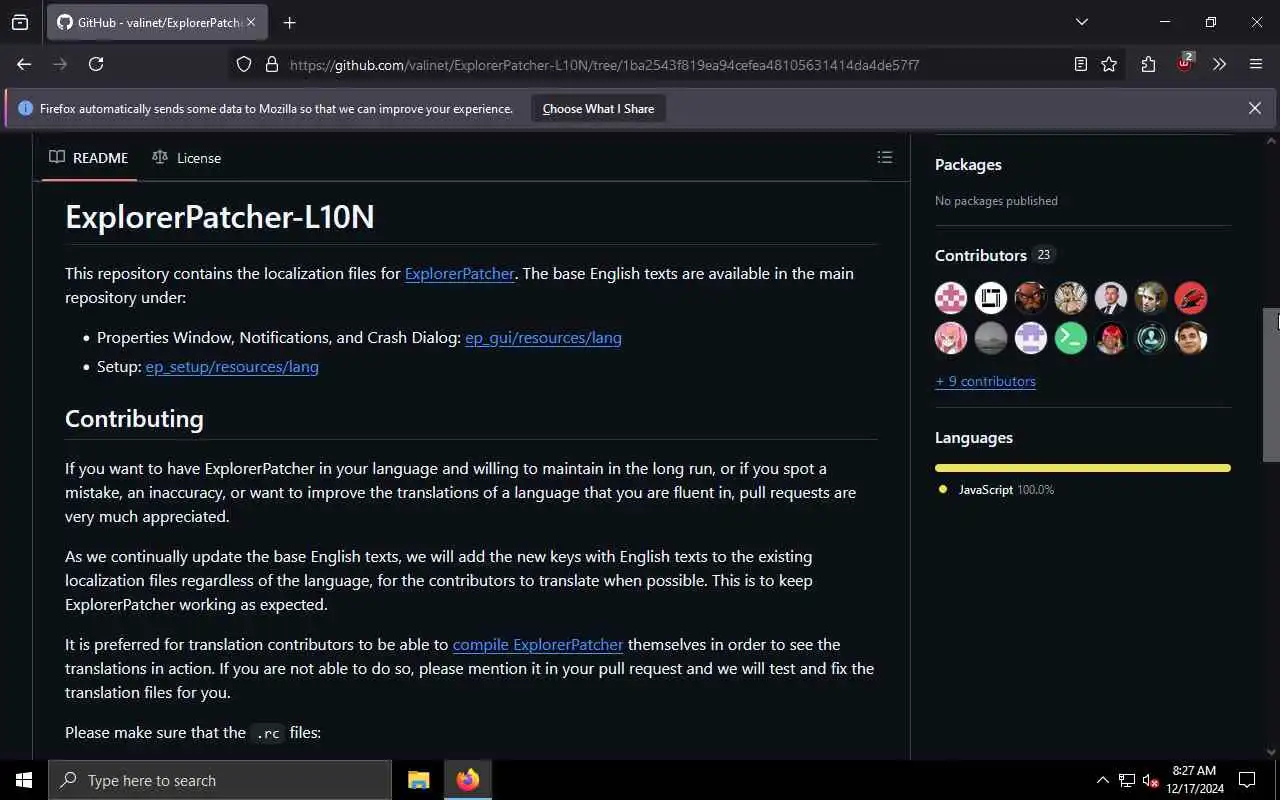This screenshot has width=1280, height=800.
Task: Open the README outline list icon
Action: point(884,157)
